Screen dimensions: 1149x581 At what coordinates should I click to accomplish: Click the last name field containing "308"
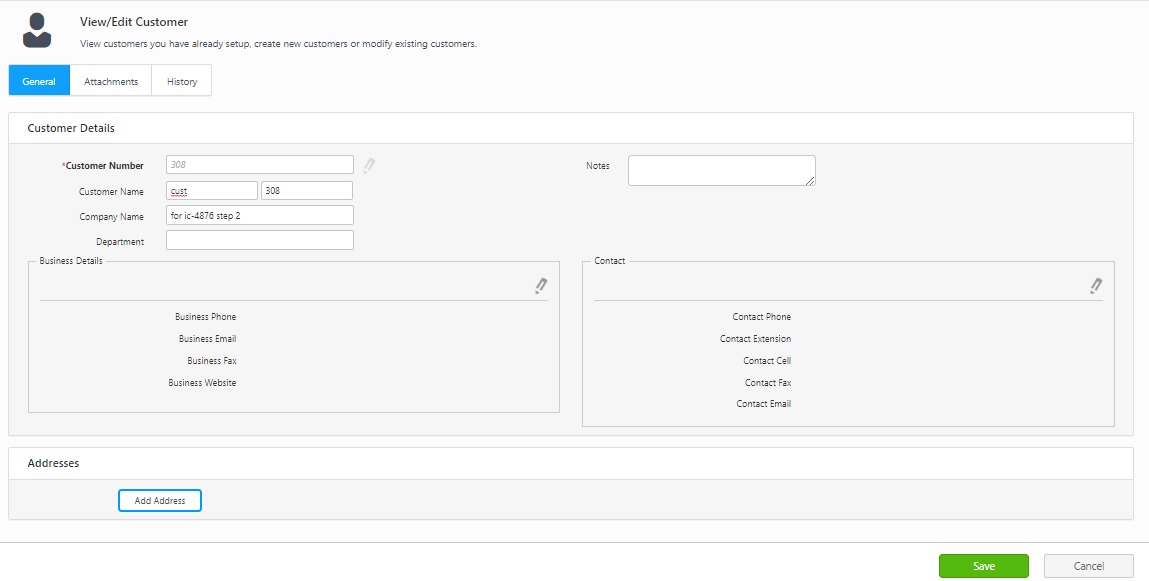click(x=306, y=191)
